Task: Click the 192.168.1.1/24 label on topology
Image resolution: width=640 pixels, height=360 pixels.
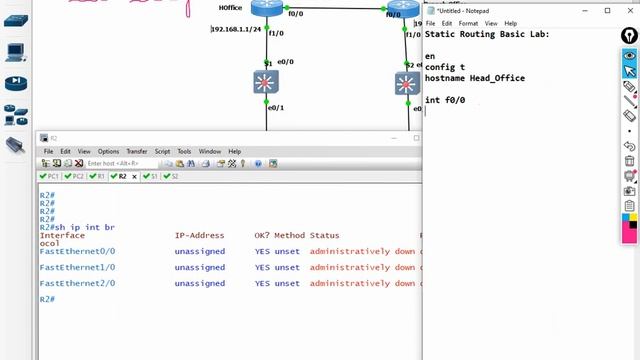Action: (236, 29)
